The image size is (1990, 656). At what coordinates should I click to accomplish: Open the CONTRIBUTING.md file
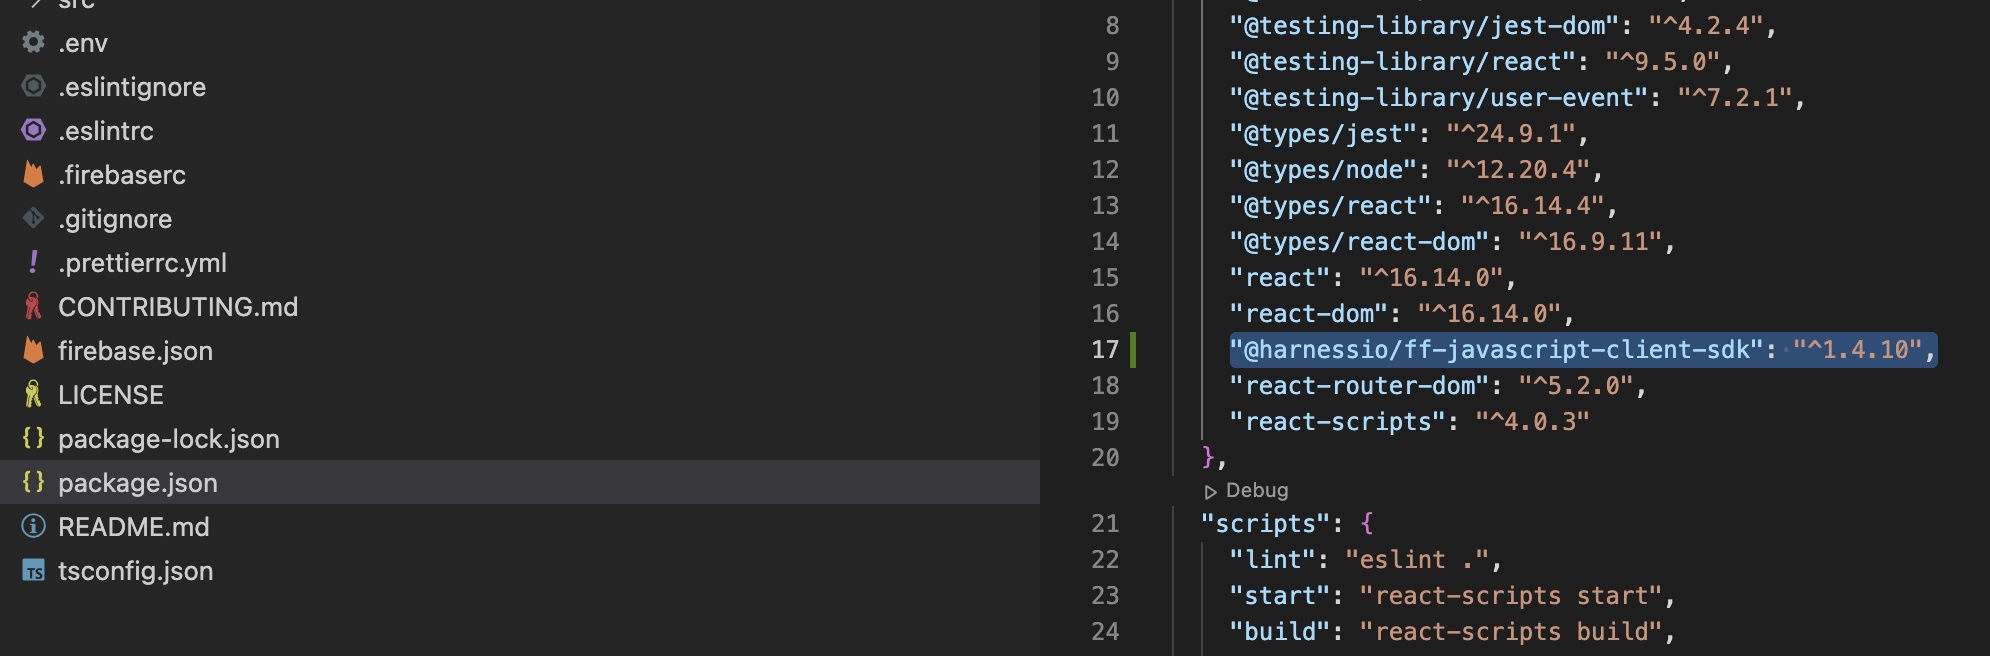[177, 307]
